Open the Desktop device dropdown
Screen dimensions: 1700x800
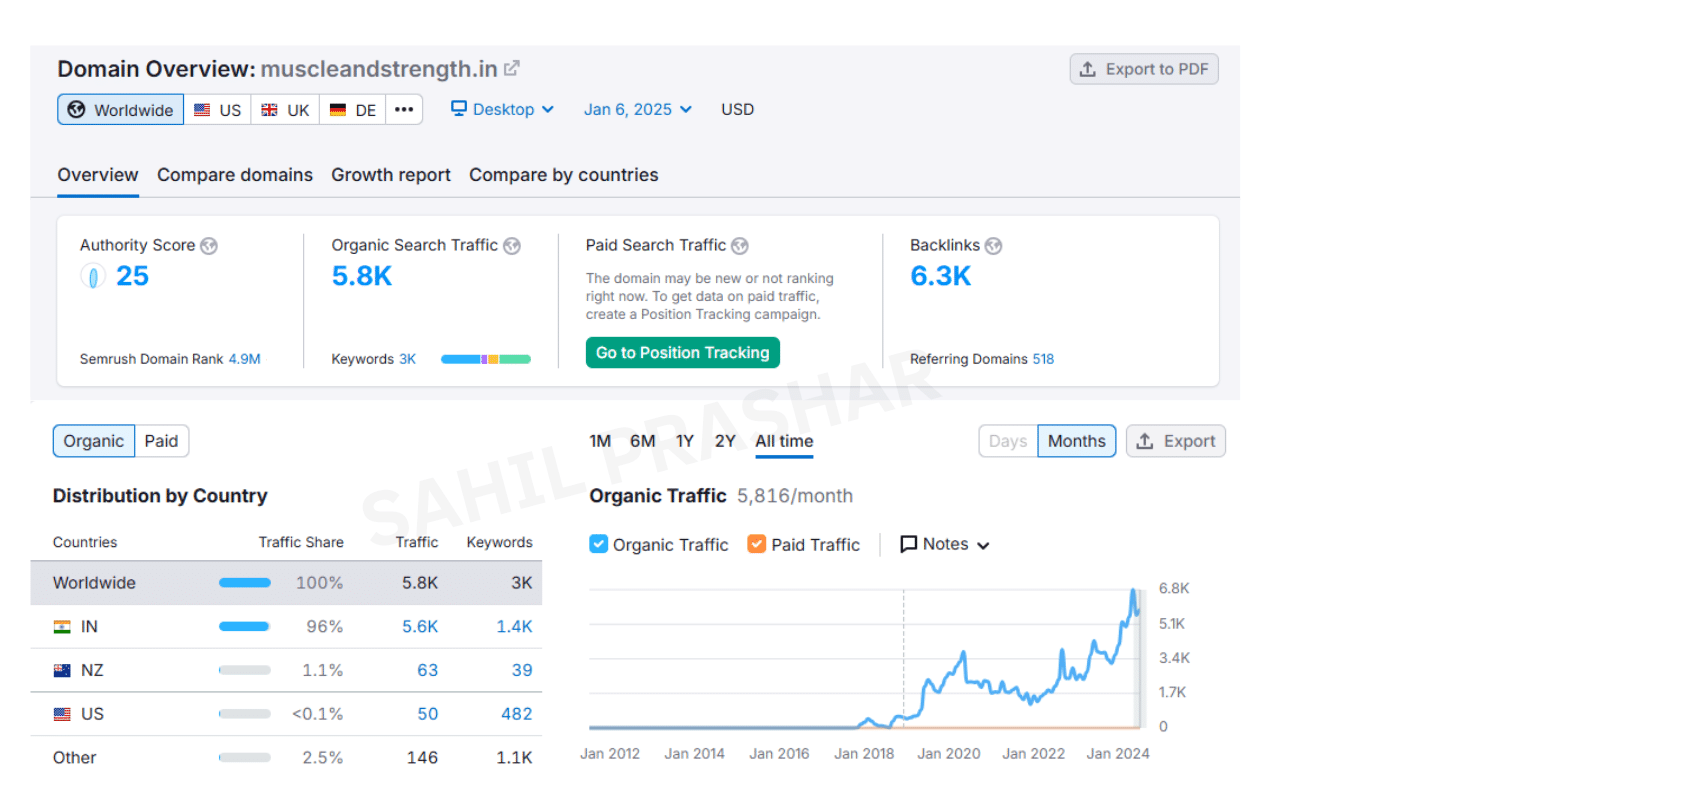pyautogui.click(x=502, y=109)
